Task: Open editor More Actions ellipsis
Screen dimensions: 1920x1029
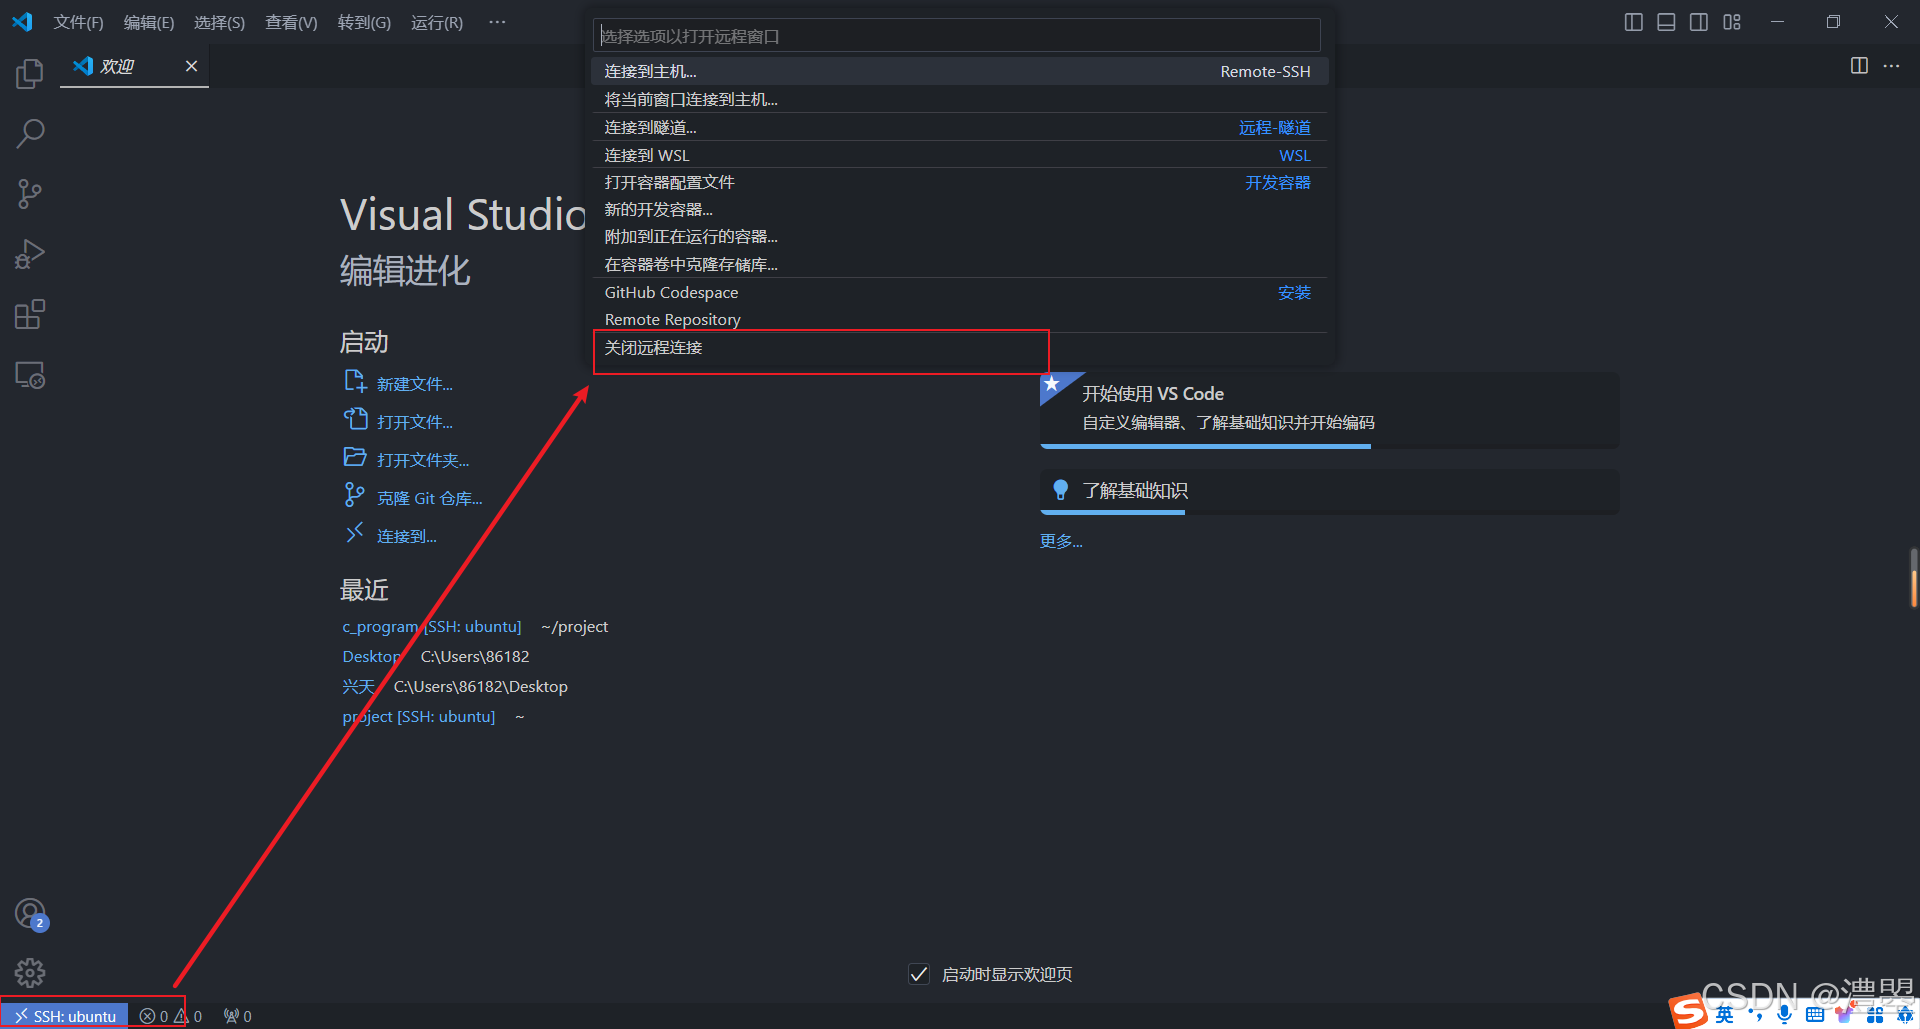Action: tap(1891, 66)
